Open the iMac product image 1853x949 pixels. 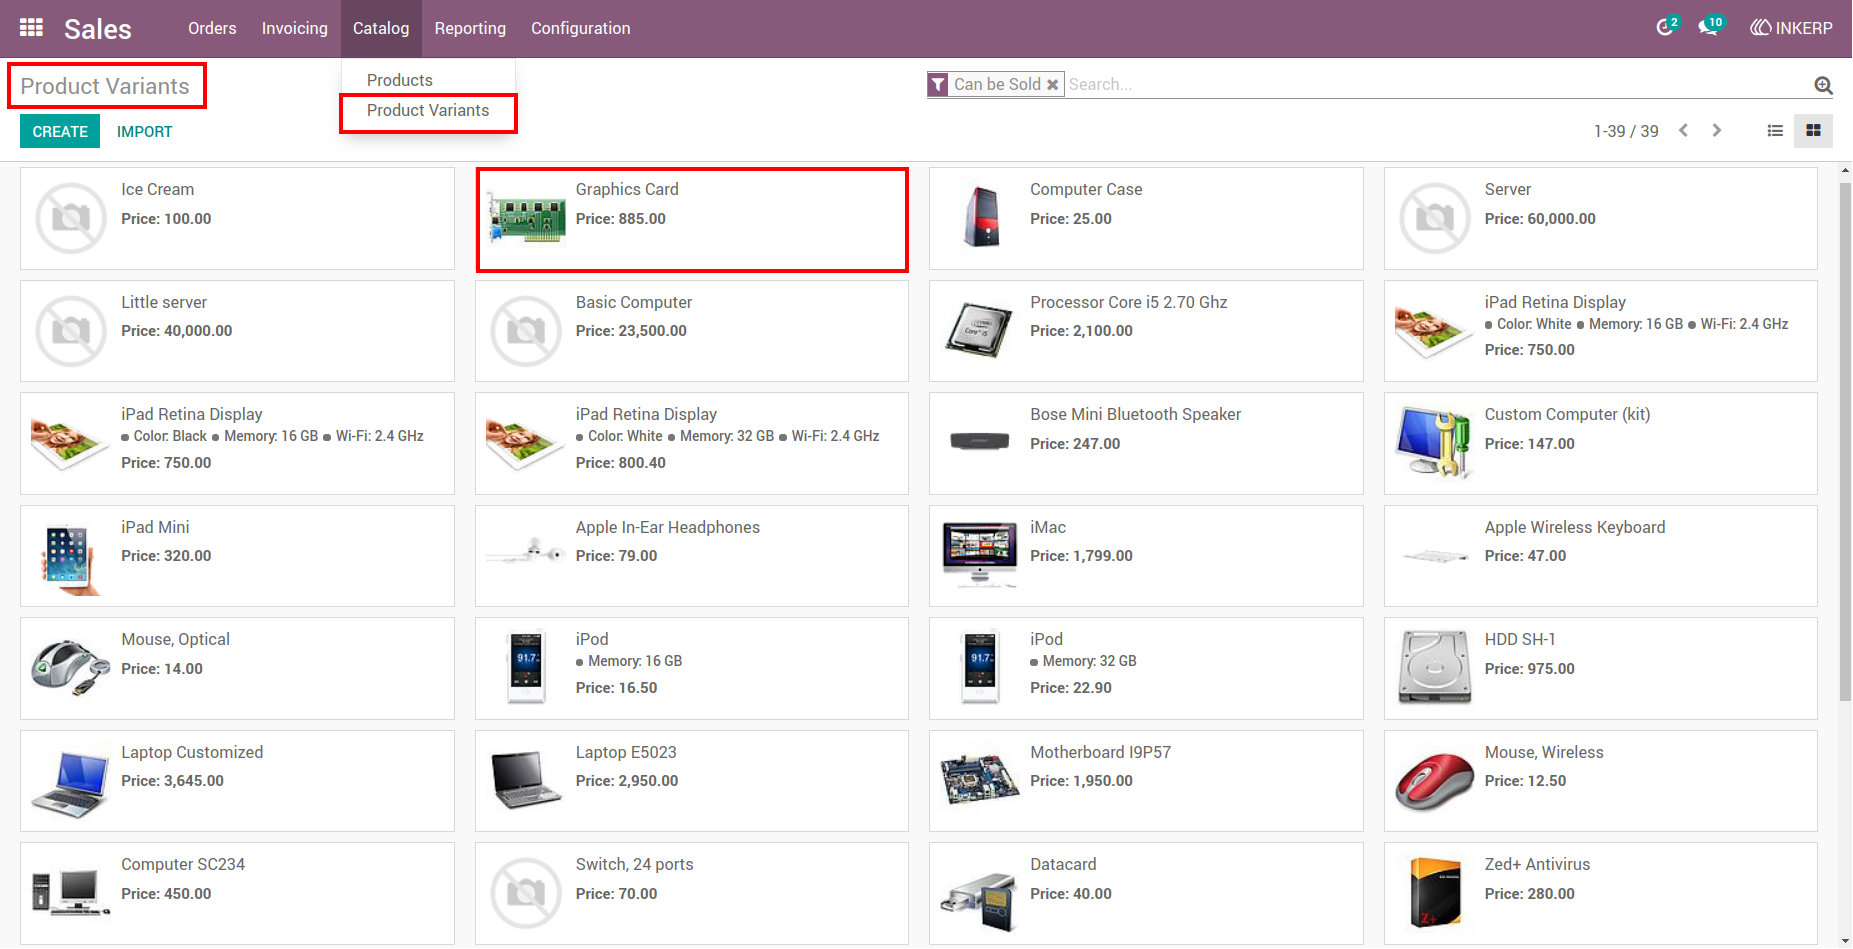[x=980, y=555]
